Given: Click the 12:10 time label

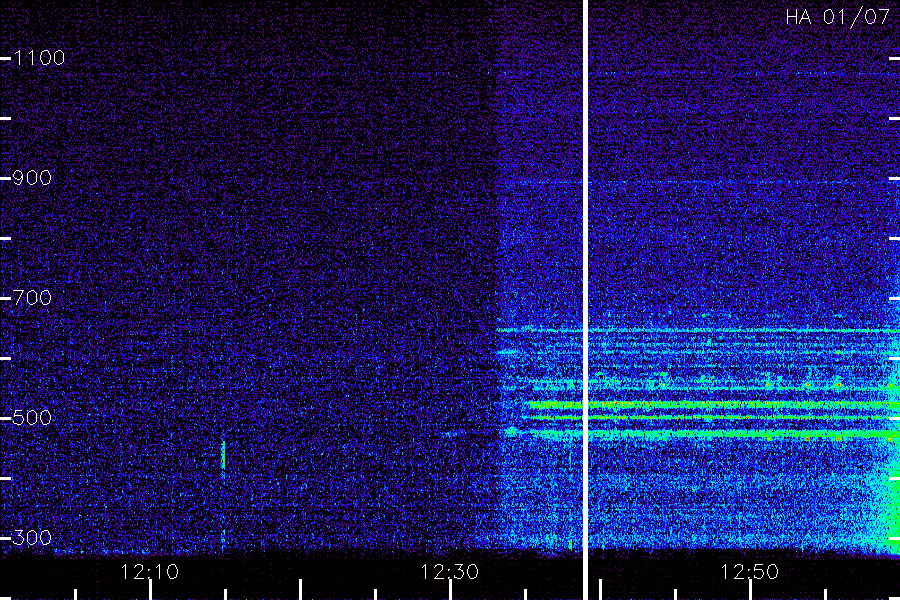Looking at the screenshot, I should click(150, 572).
